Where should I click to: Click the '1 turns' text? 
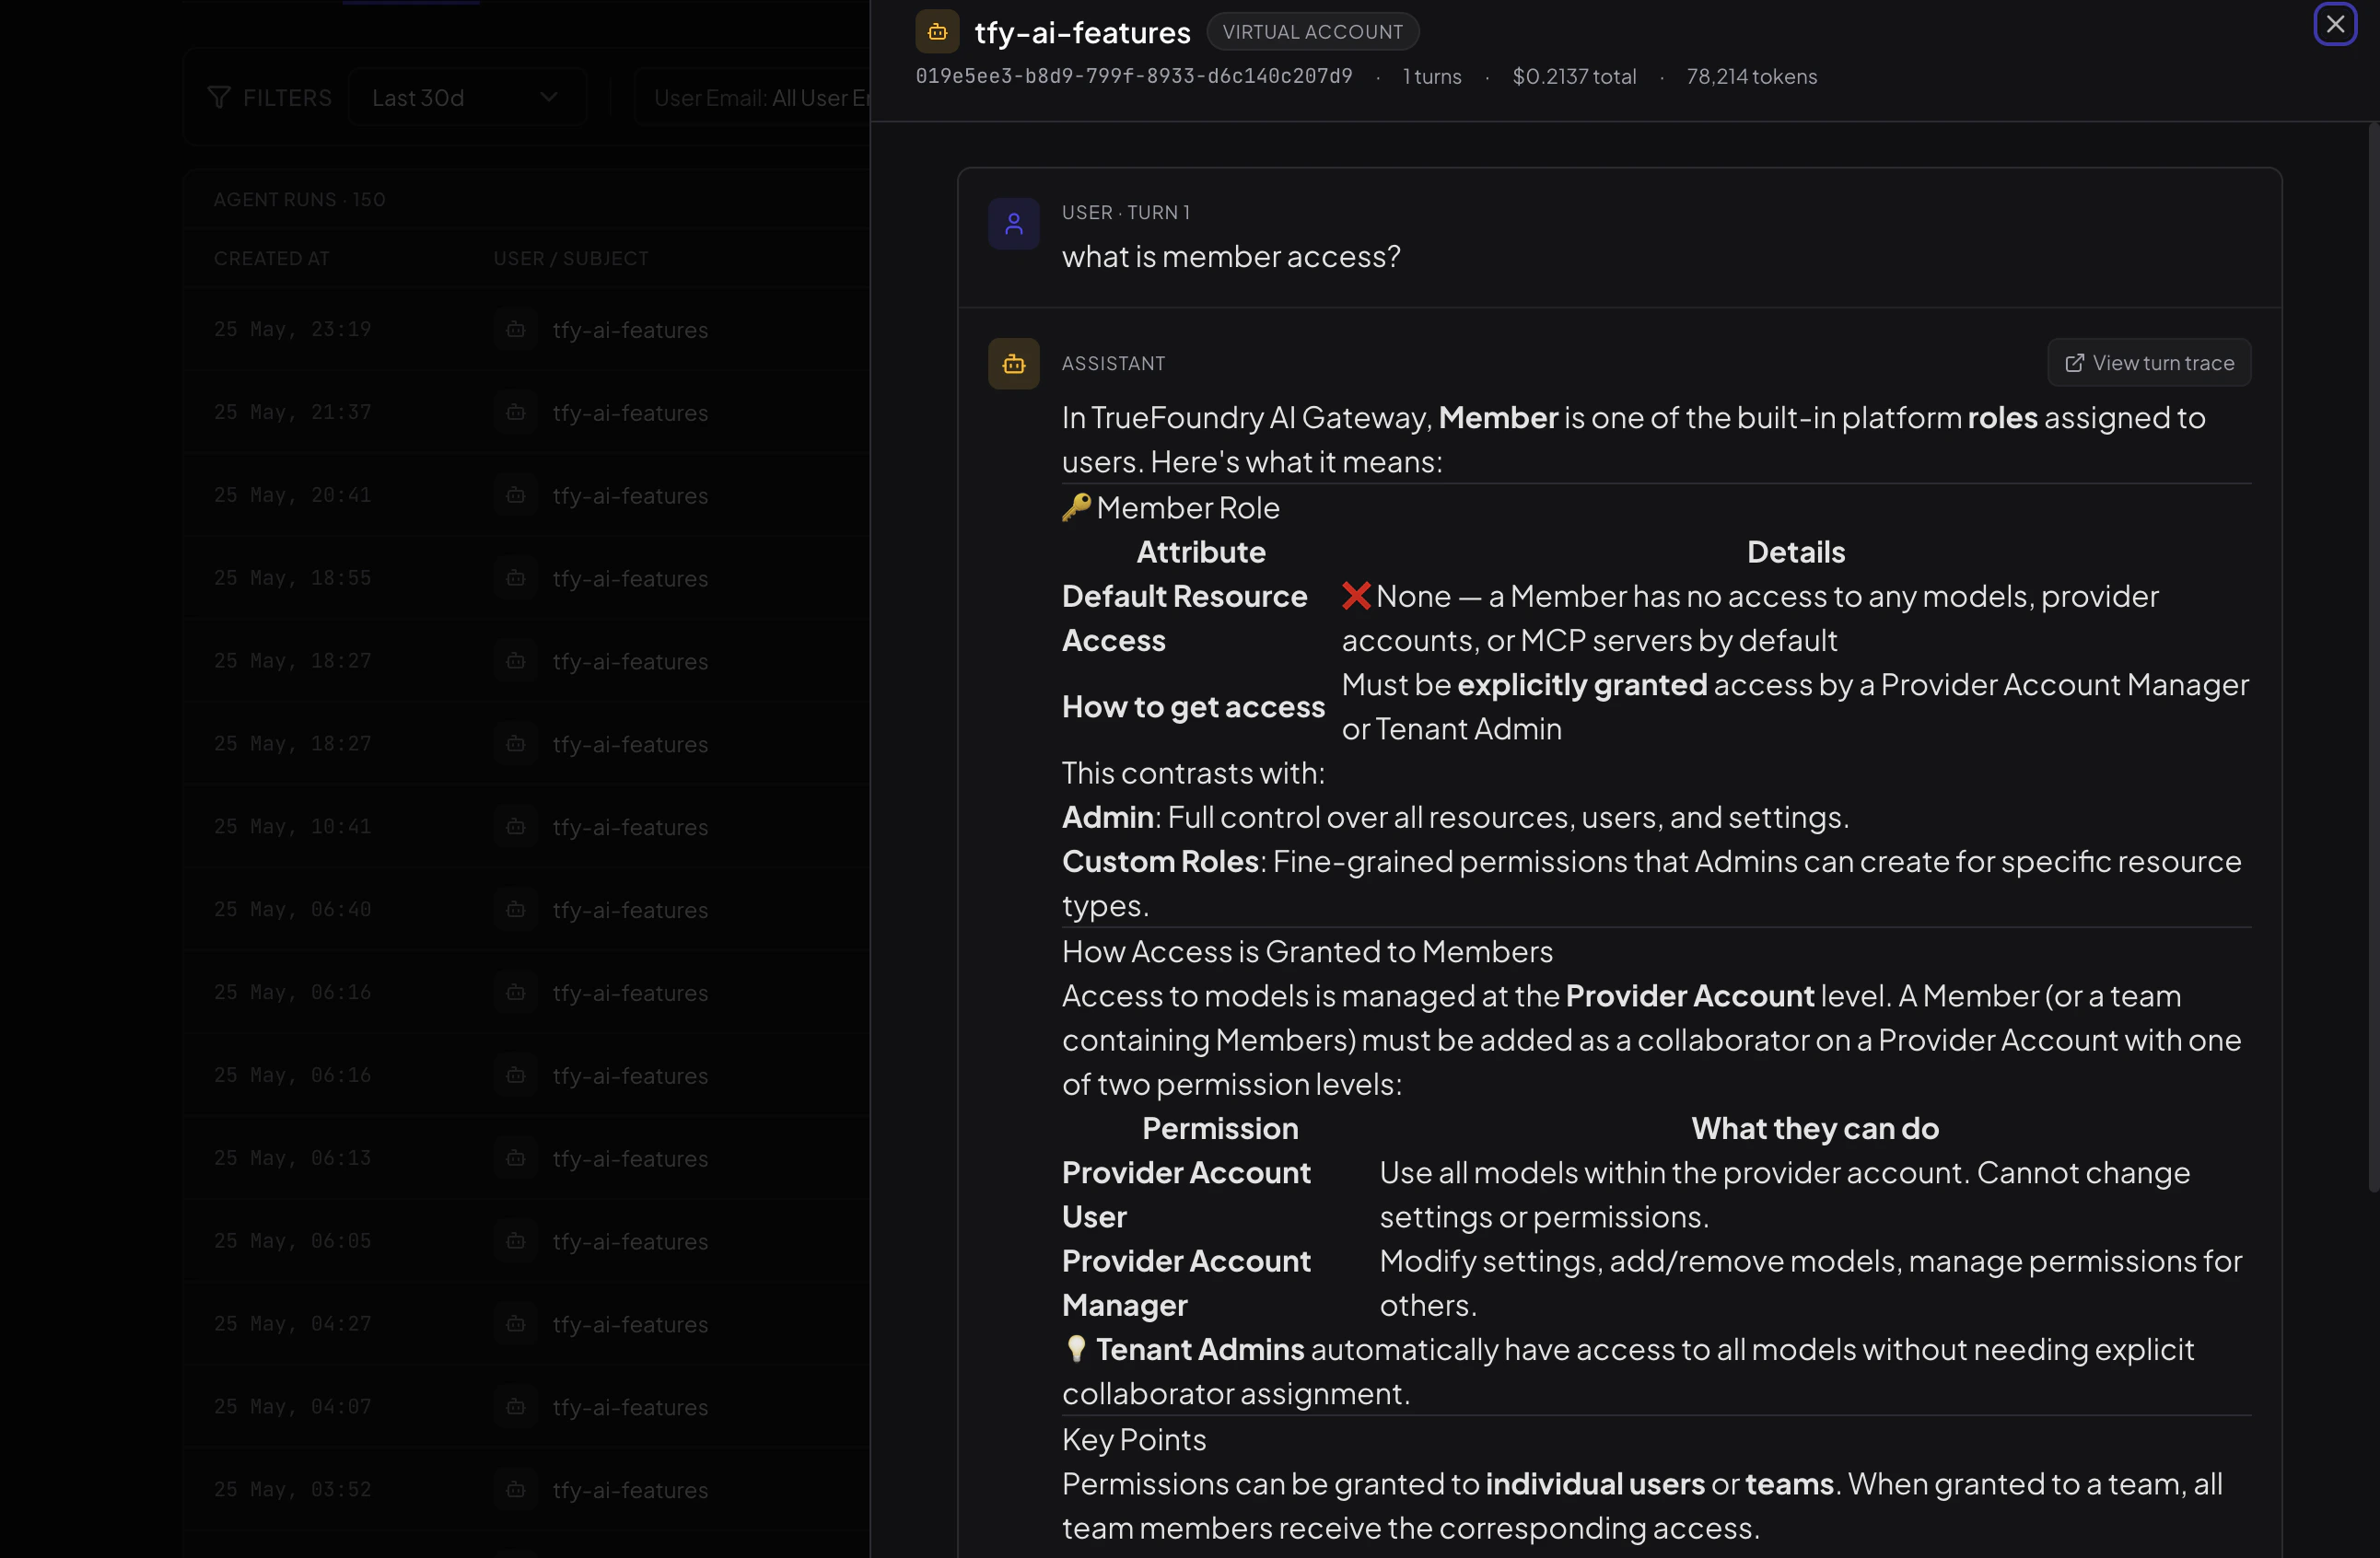coord(1431,76)
